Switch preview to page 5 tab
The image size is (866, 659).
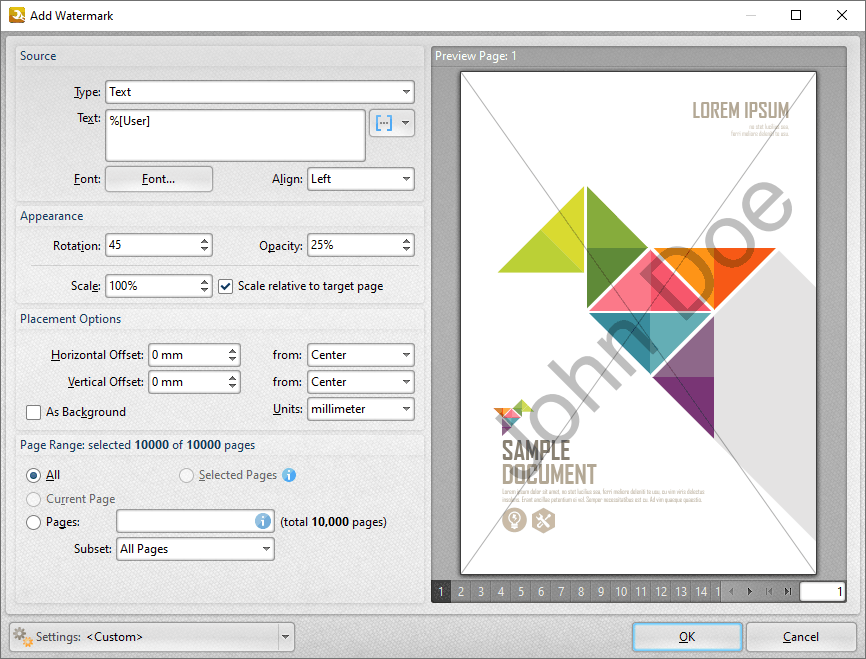(x=521, y=592)
